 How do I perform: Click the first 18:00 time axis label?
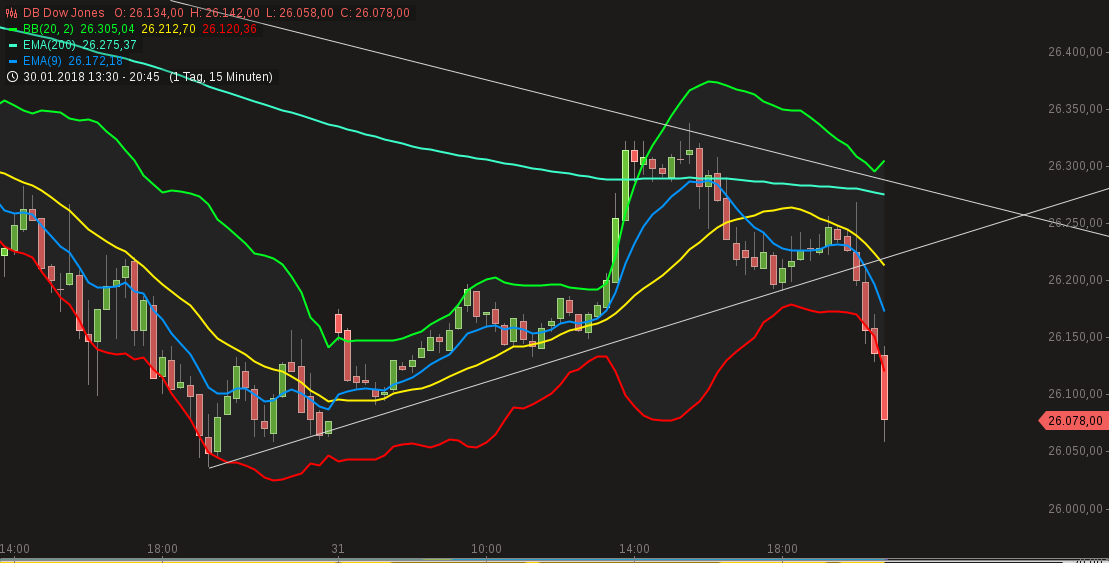coord(162,549)
